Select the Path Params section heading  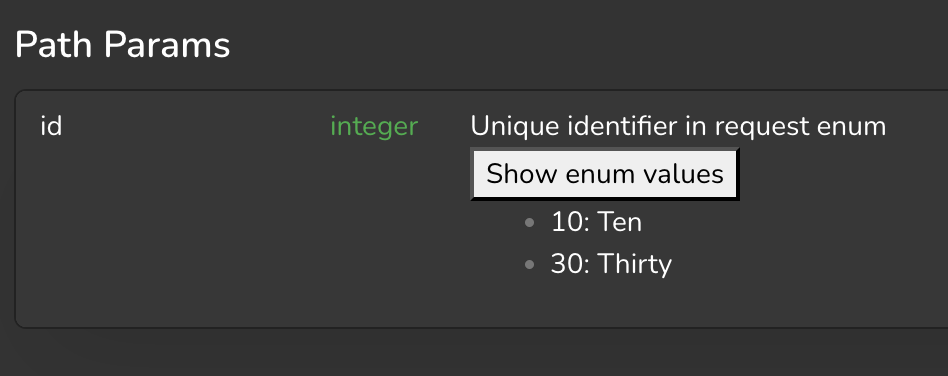123,45
